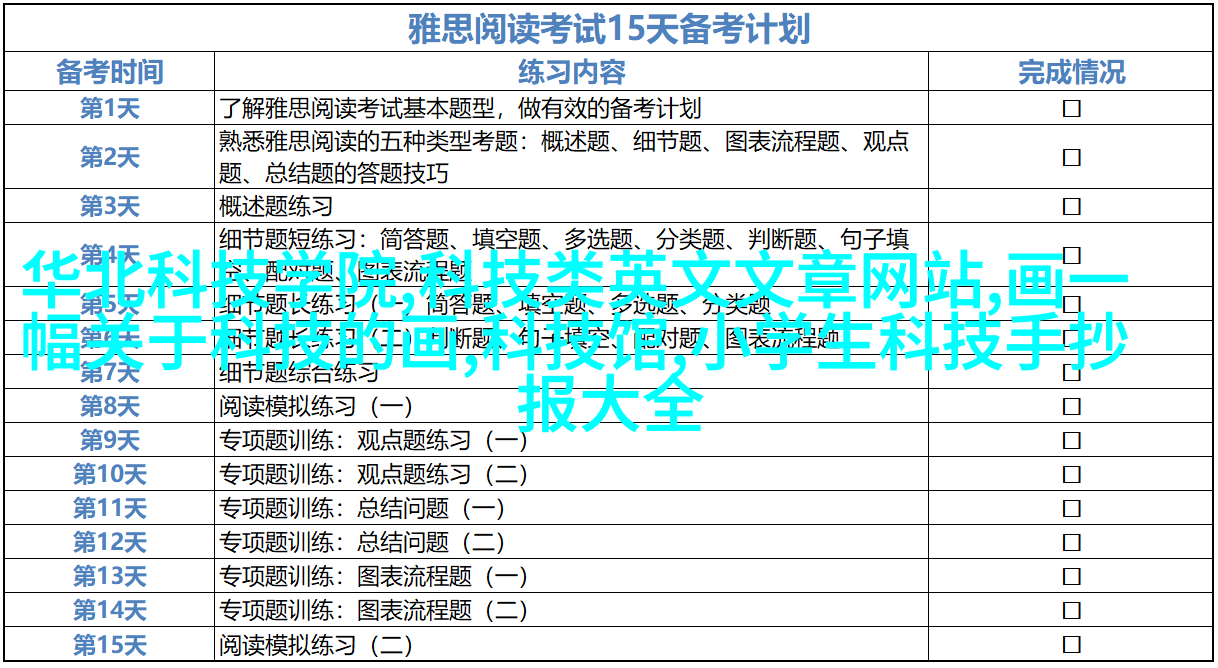Click the 专项题训练：观点题练习（二） cell
The image size is (1218, 668).
pos(571,474)
